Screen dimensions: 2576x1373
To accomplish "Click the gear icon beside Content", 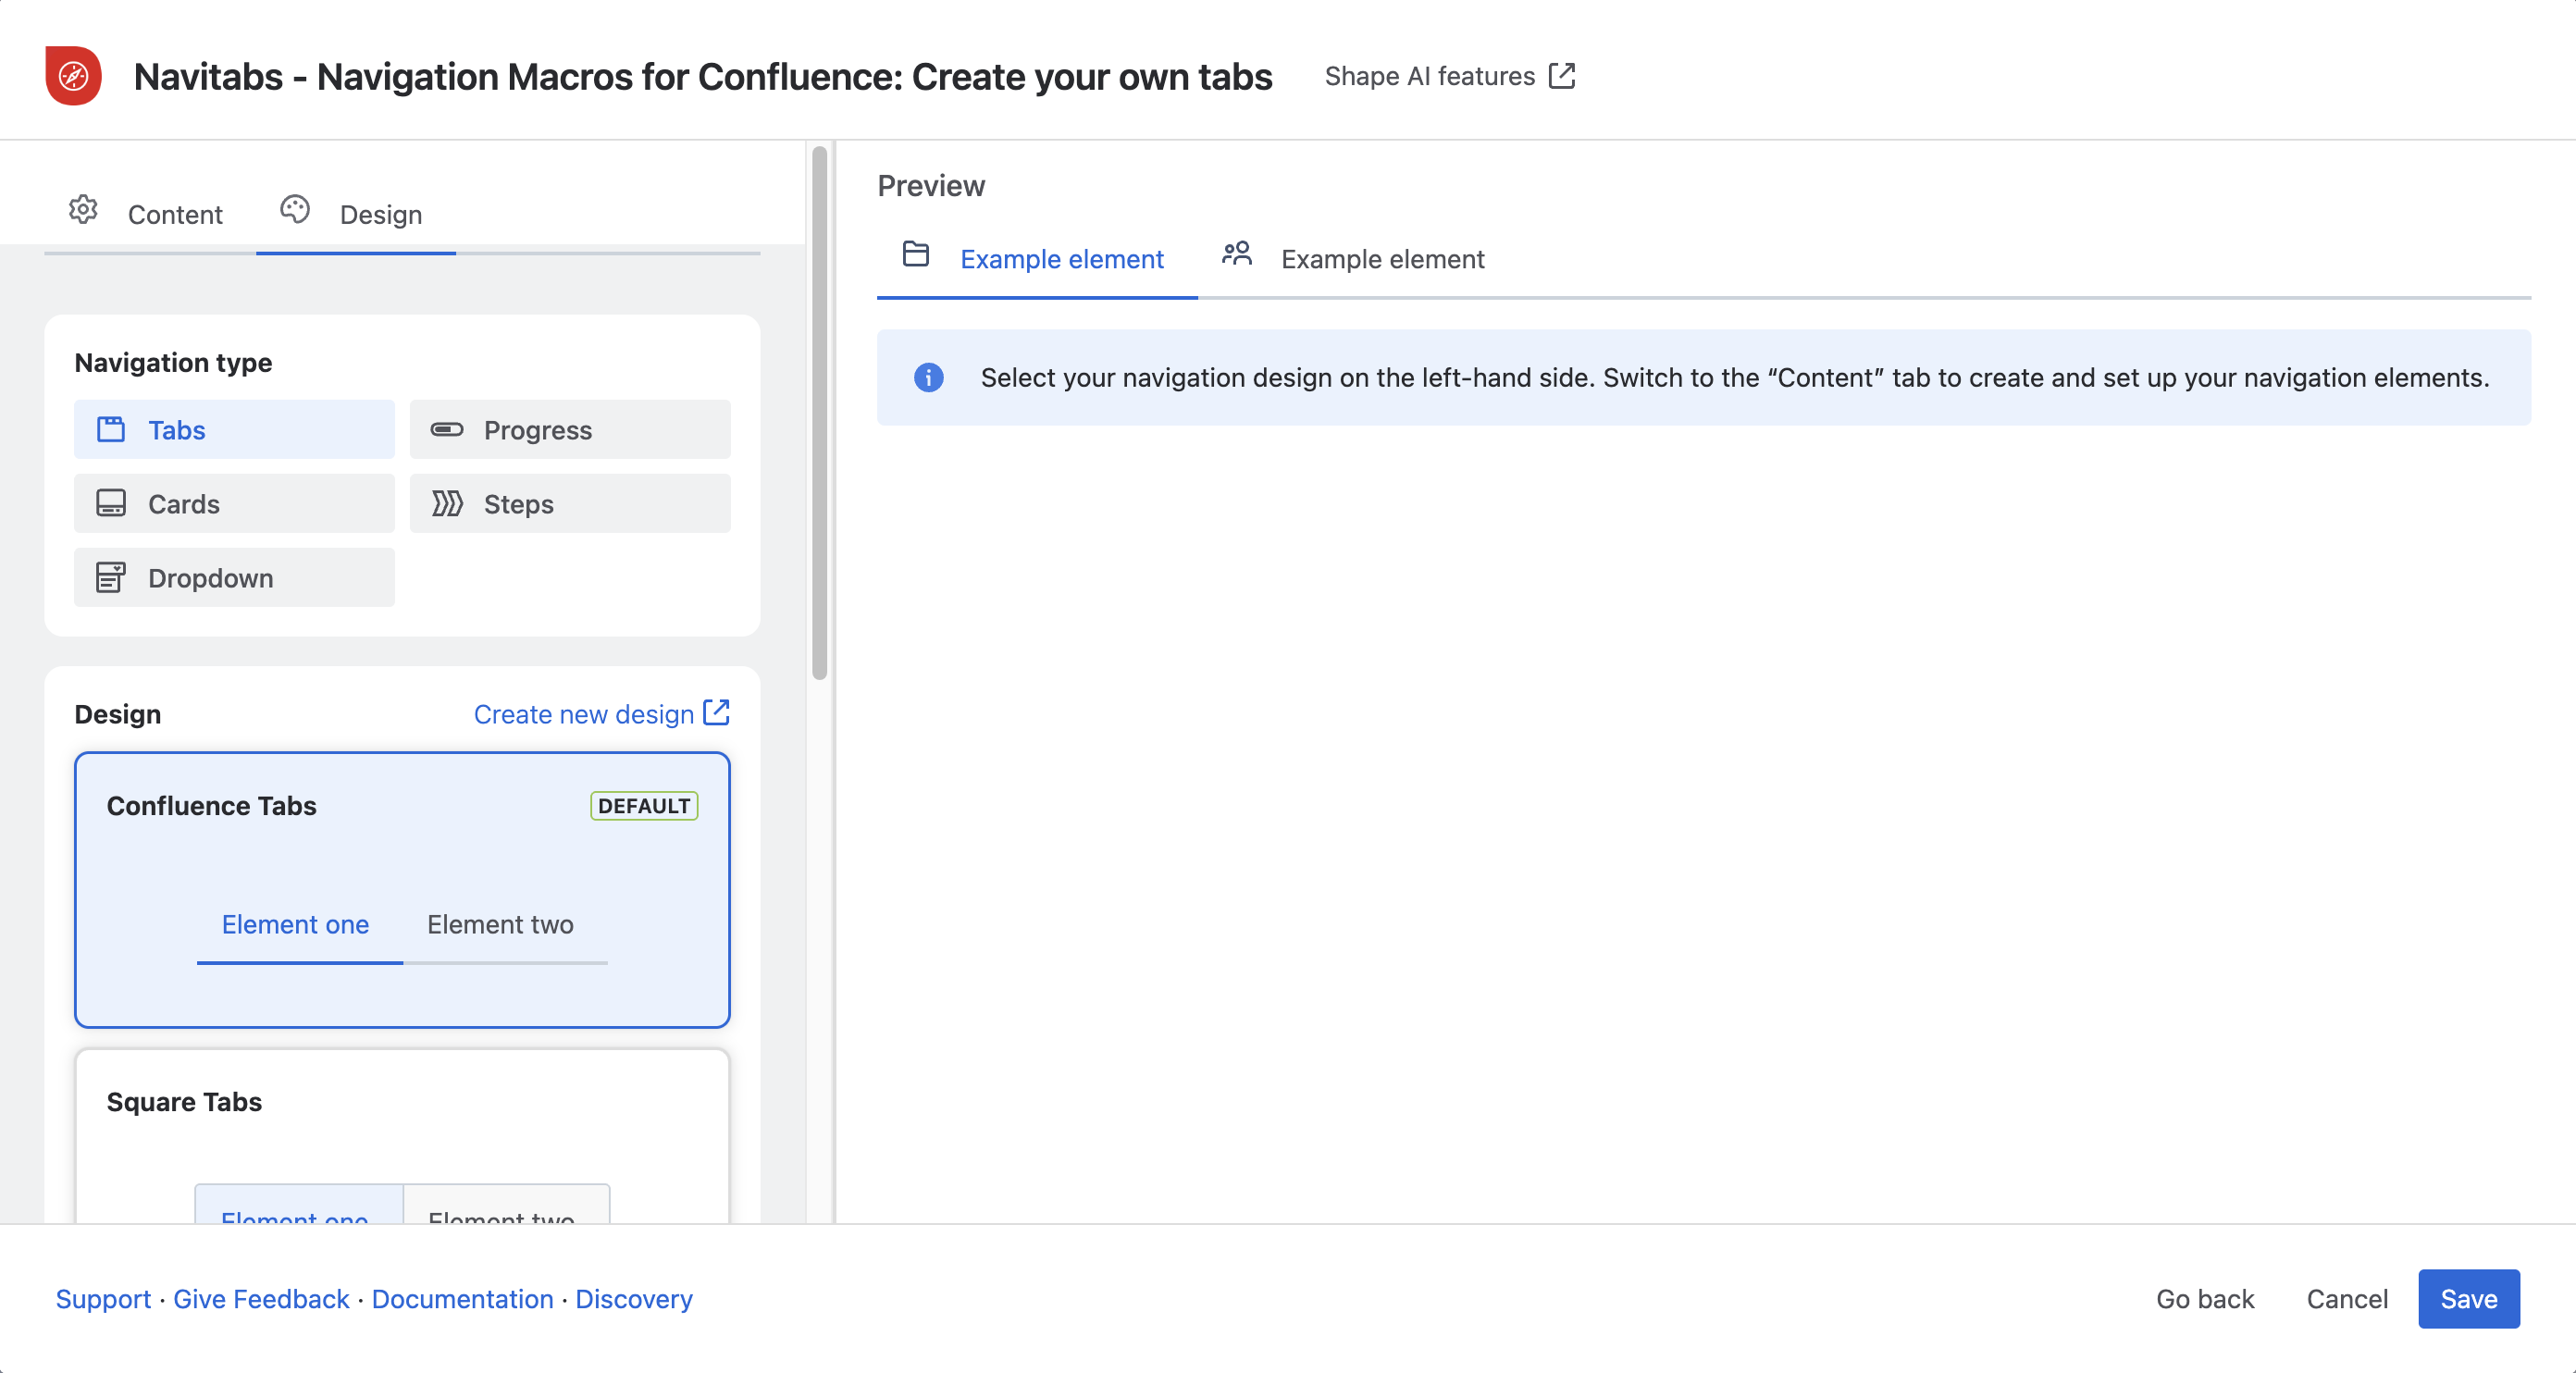I will 83,210.
